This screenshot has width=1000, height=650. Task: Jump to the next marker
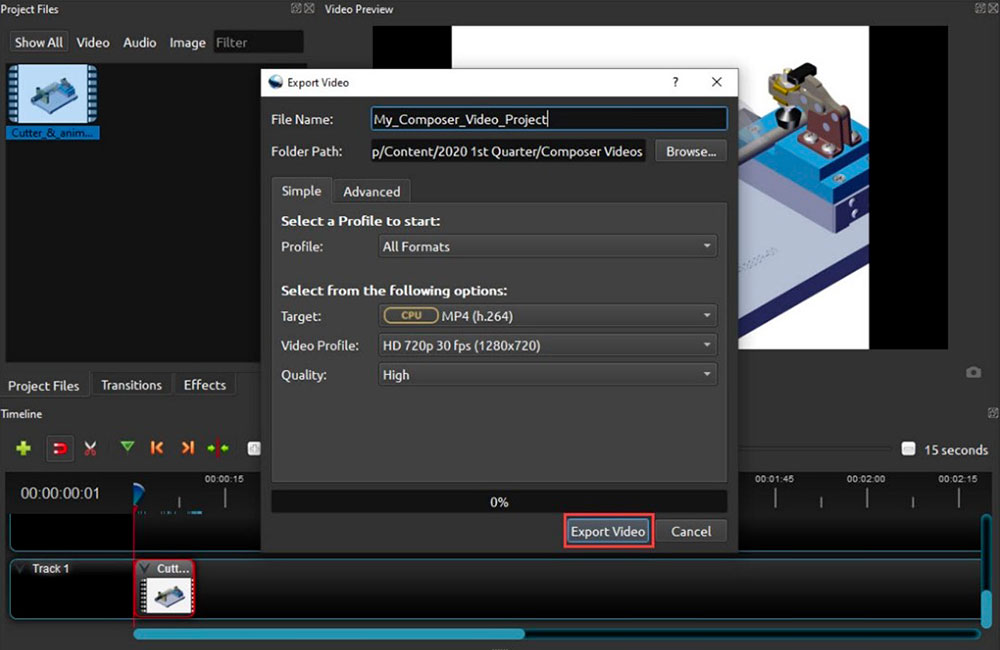[x=186, y=448]
